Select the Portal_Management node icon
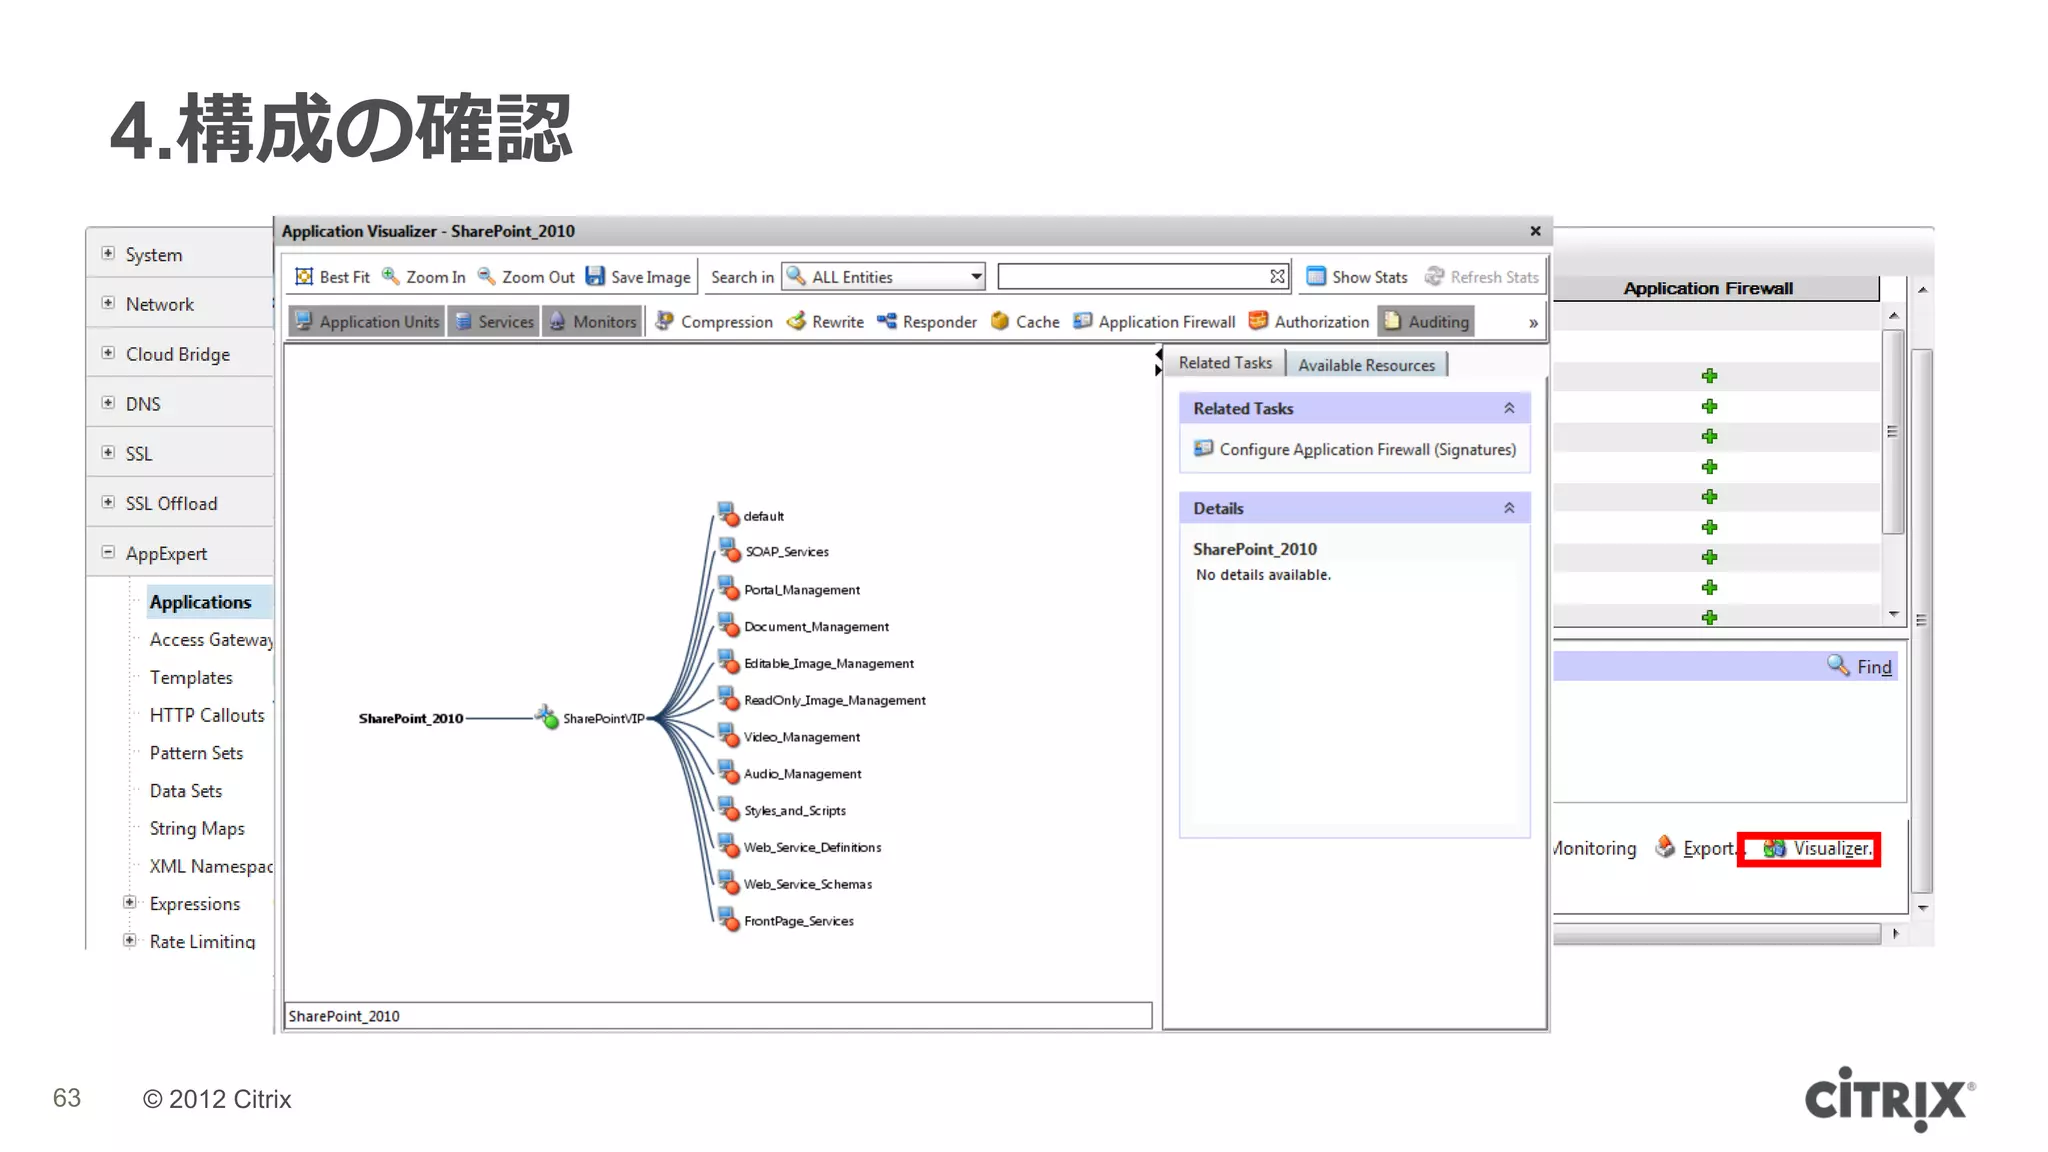Screen dimensions: 2048x1152 point(728,588)
